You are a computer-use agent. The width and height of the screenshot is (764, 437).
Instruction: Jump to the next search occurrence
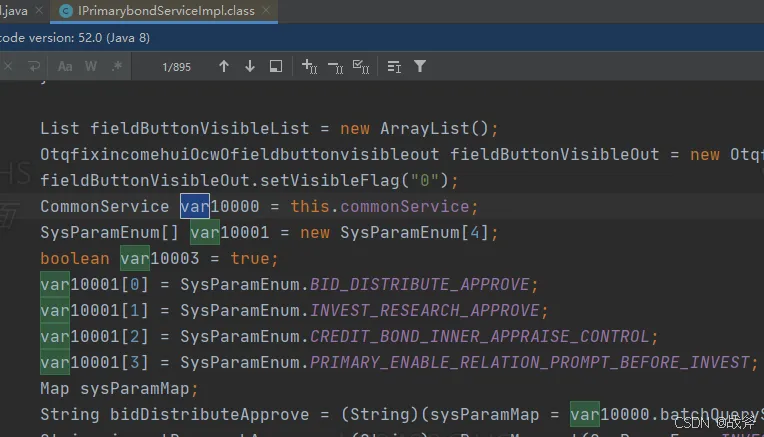(249, 67)
